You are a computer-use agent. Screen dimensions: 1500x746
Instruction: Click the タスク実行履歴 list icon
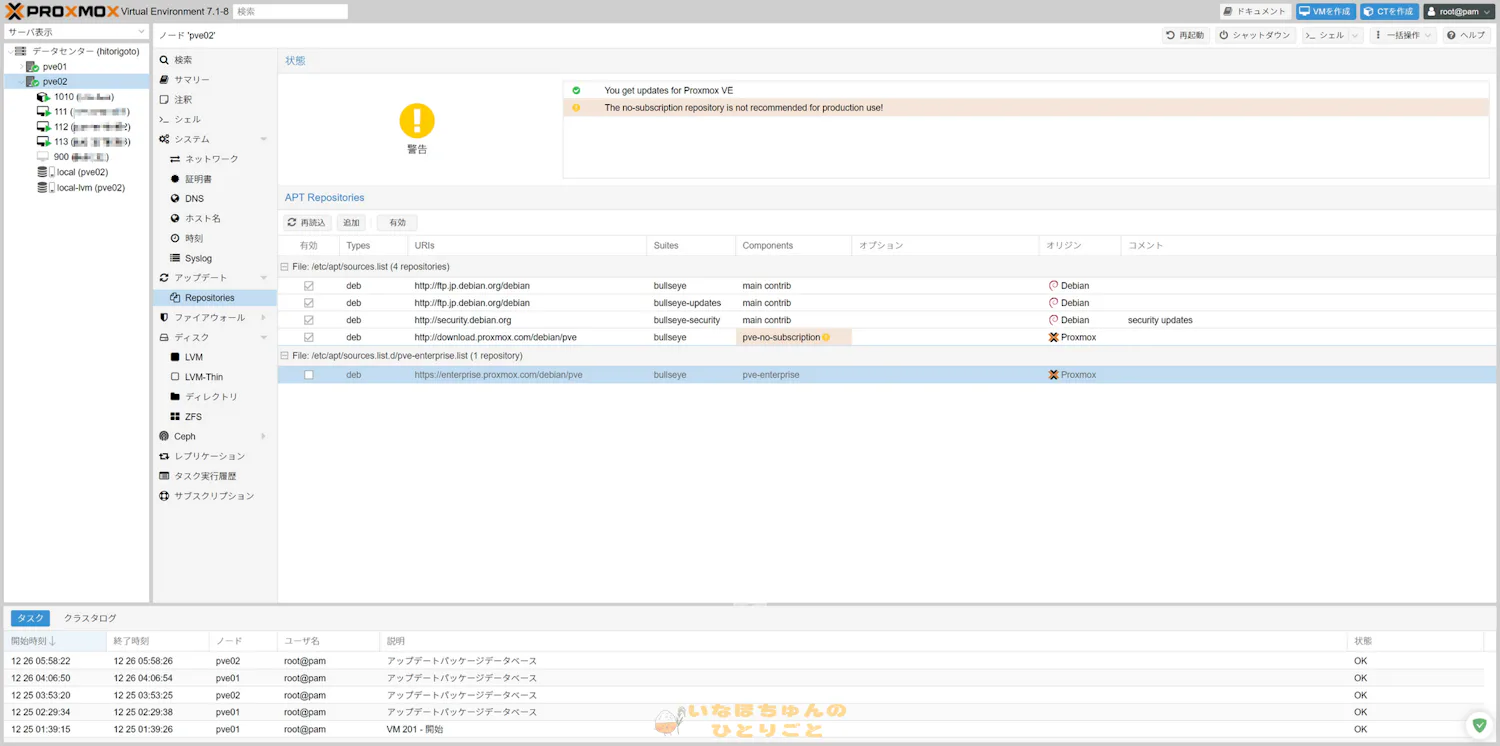click(x=164, y=476)
